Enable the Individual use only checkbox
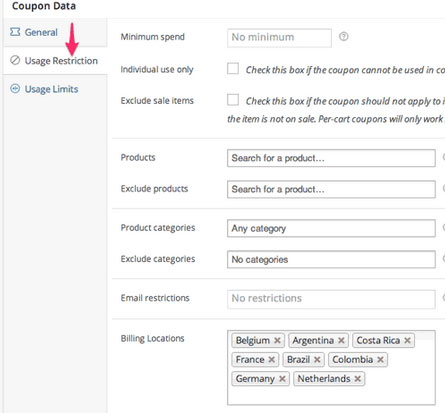Viewport: 445px width, 413px height. 233,69
